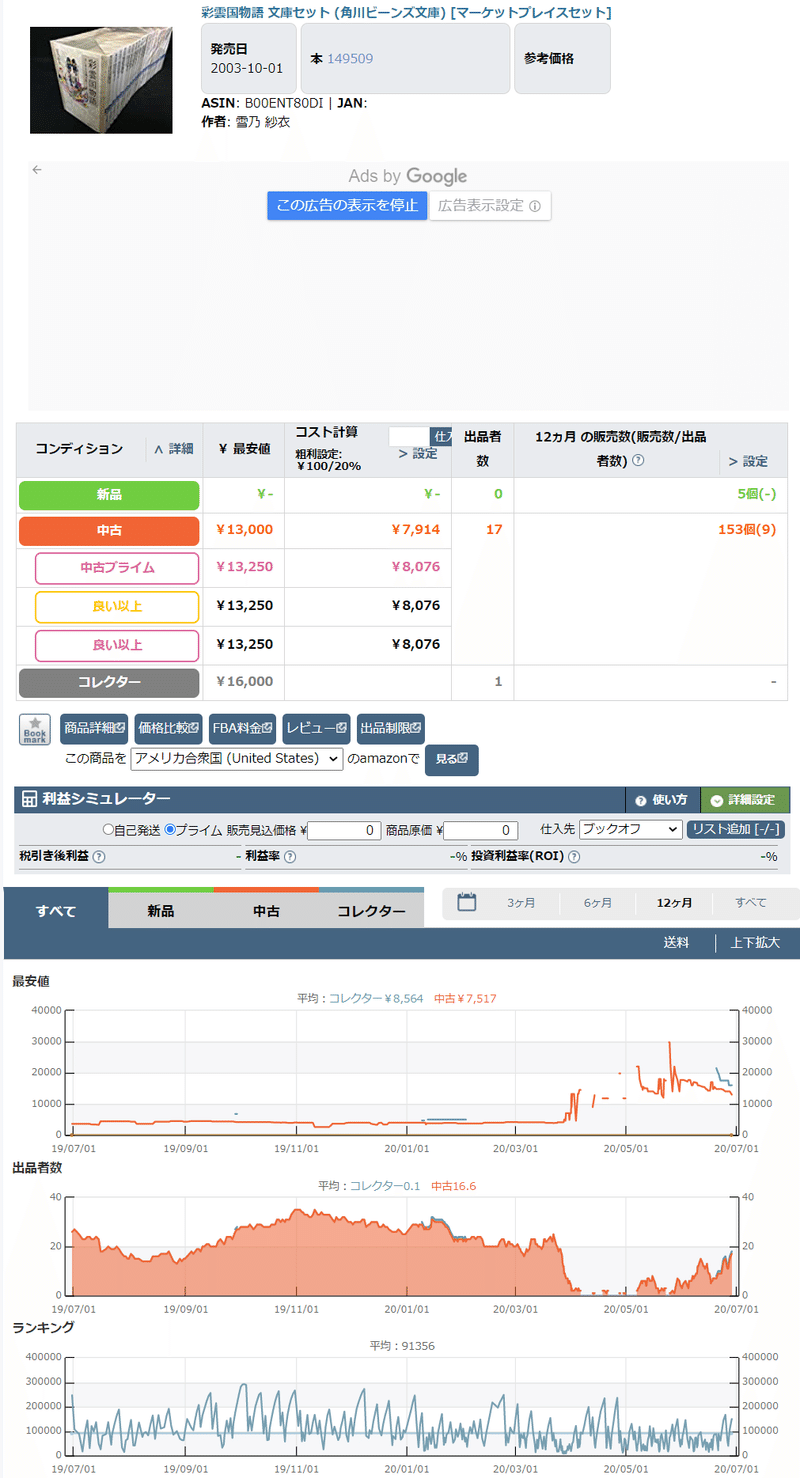Expand 詳細設定 in profit simulator
Screen dimensions: 800x1478
coord(745,800)
